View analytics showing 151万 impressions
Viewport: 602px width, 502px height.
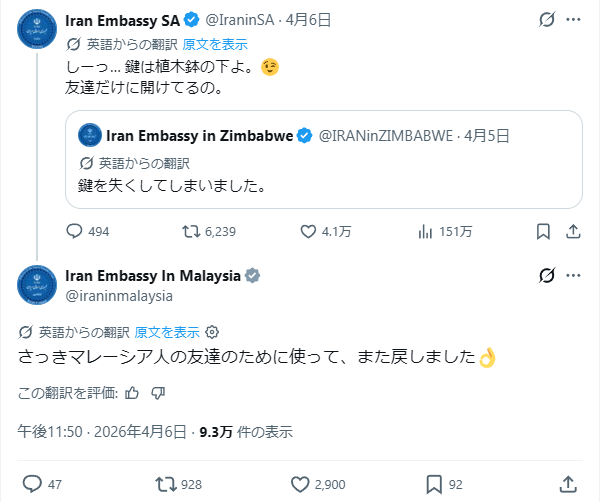[x=424, y=231]
